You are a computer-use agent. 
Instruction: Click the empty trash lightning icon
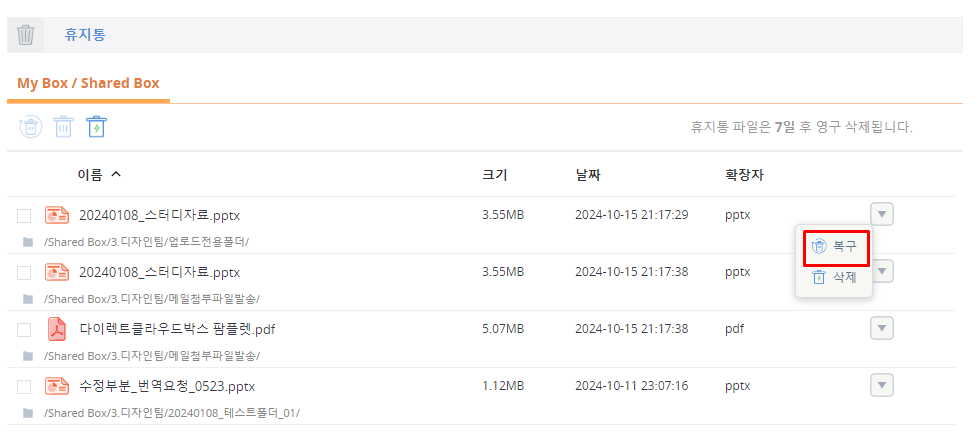pyautogui.click(x=96, y=127)
